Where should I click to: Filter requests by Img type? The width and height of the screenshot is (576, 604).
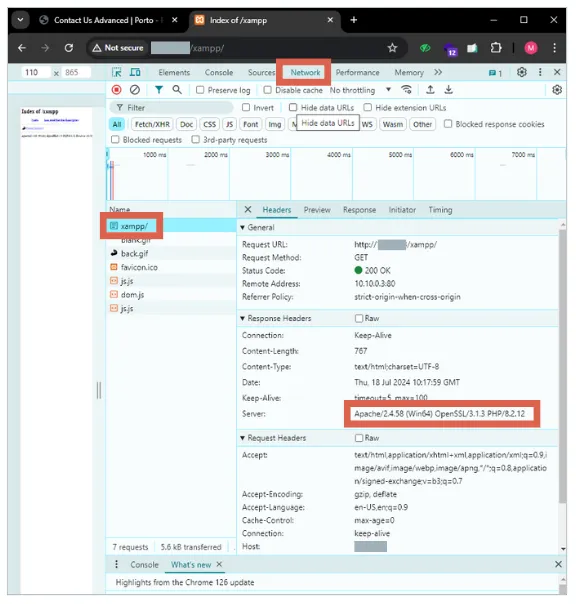point(275,124)
